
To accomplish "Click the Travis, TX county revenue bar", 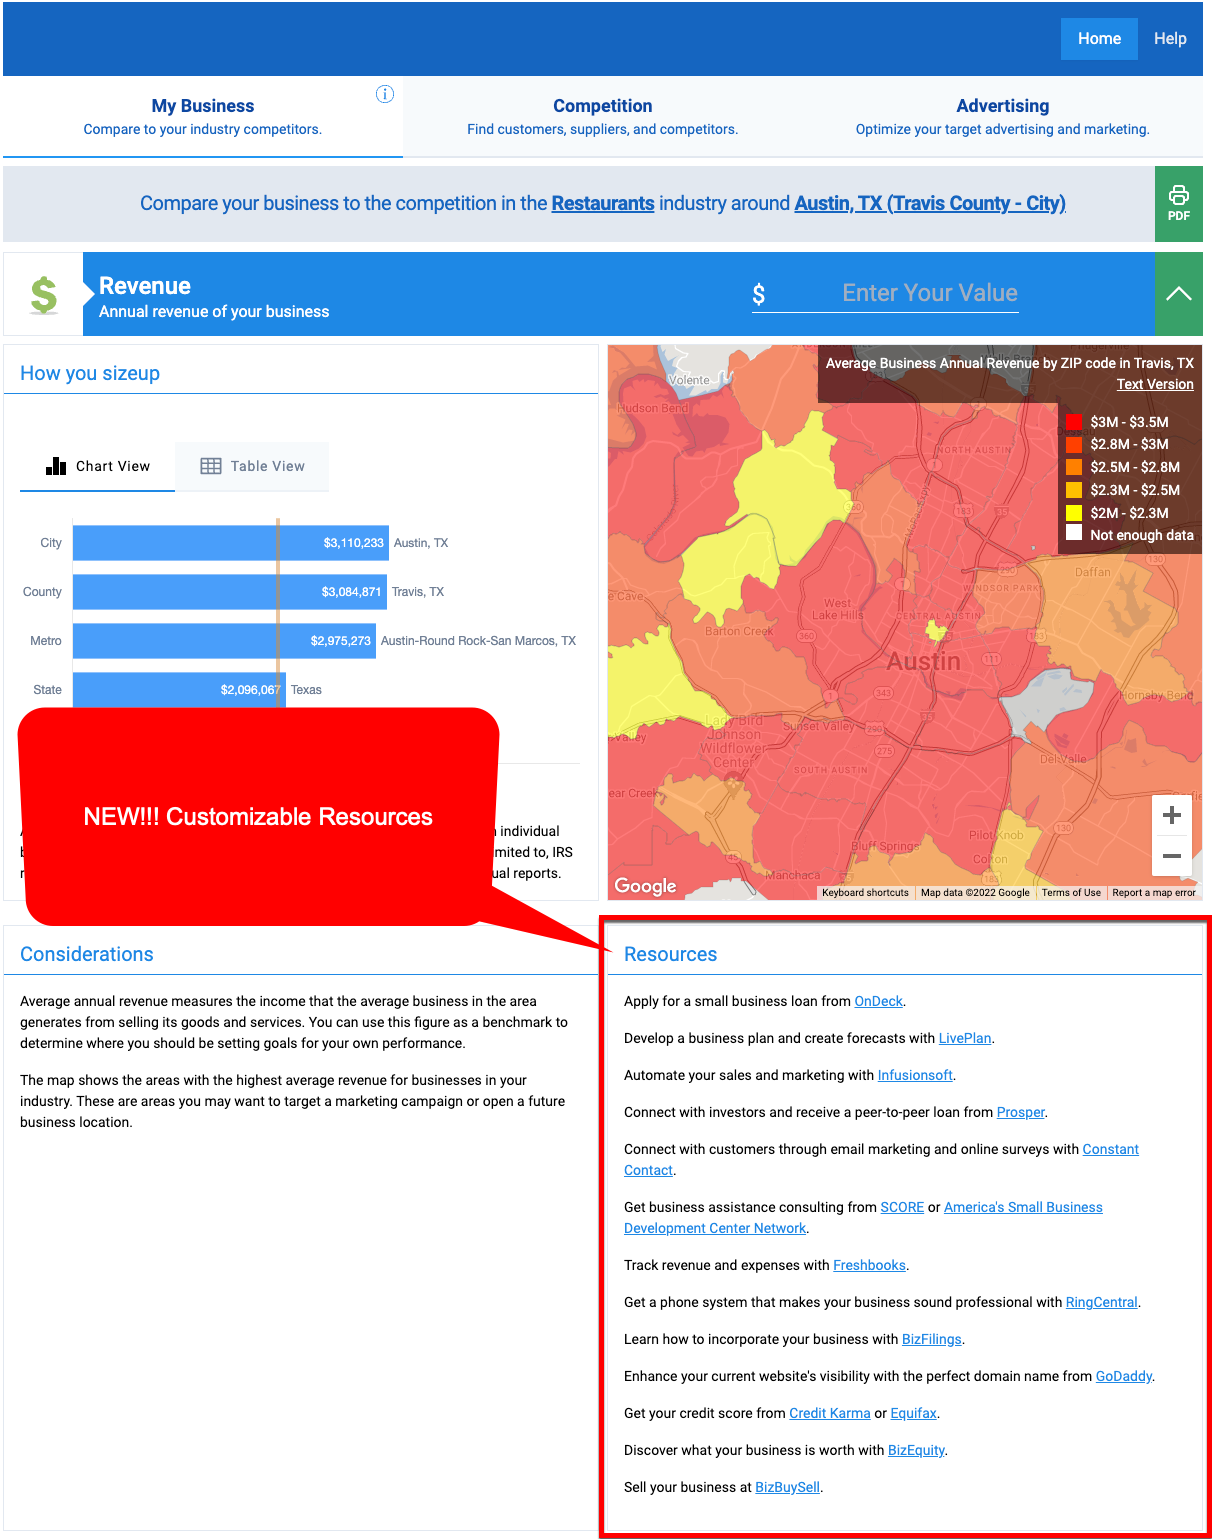I will tap(230, 592).
